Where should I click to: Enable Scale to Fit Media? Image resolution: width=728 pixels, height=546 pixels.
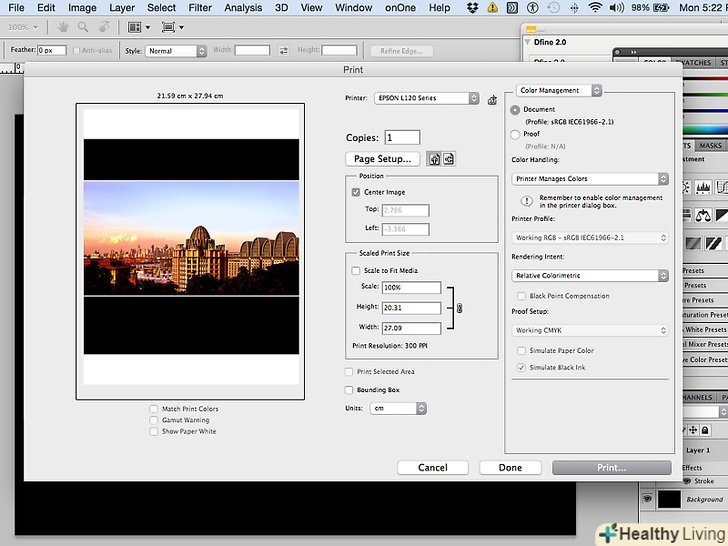click(x=356, y=270)
